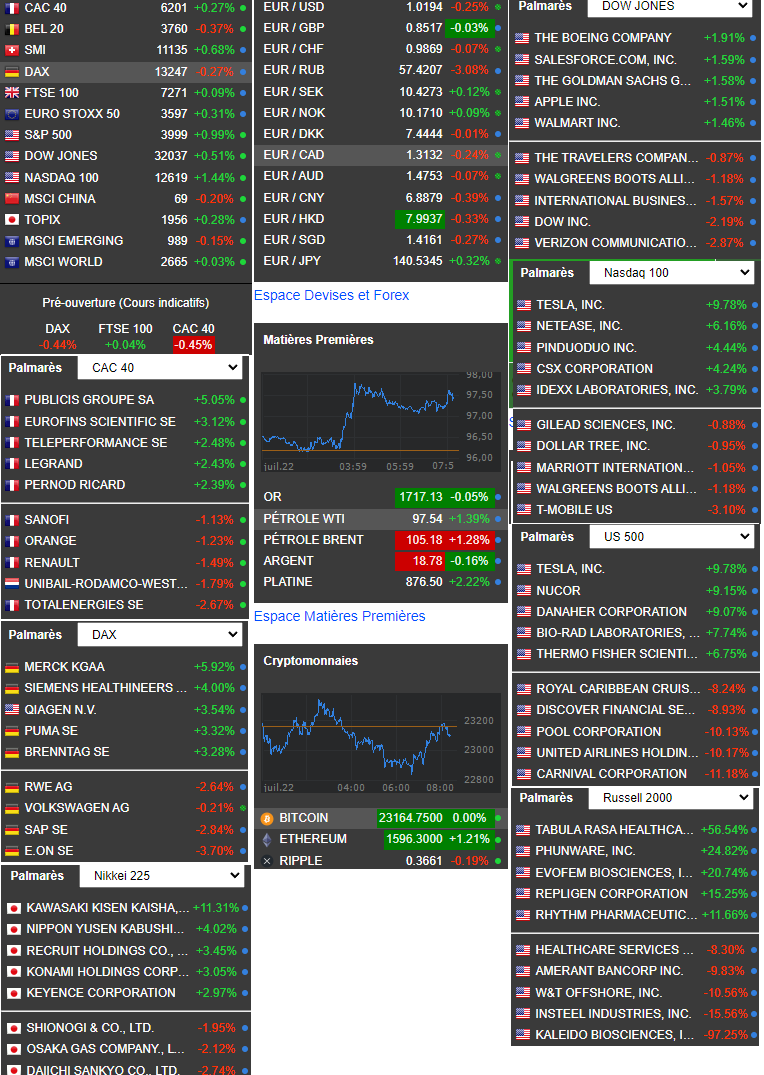Click the Dutch flag icon beside UNIBAIL-RODAMCO-WEST

point(12,584)
